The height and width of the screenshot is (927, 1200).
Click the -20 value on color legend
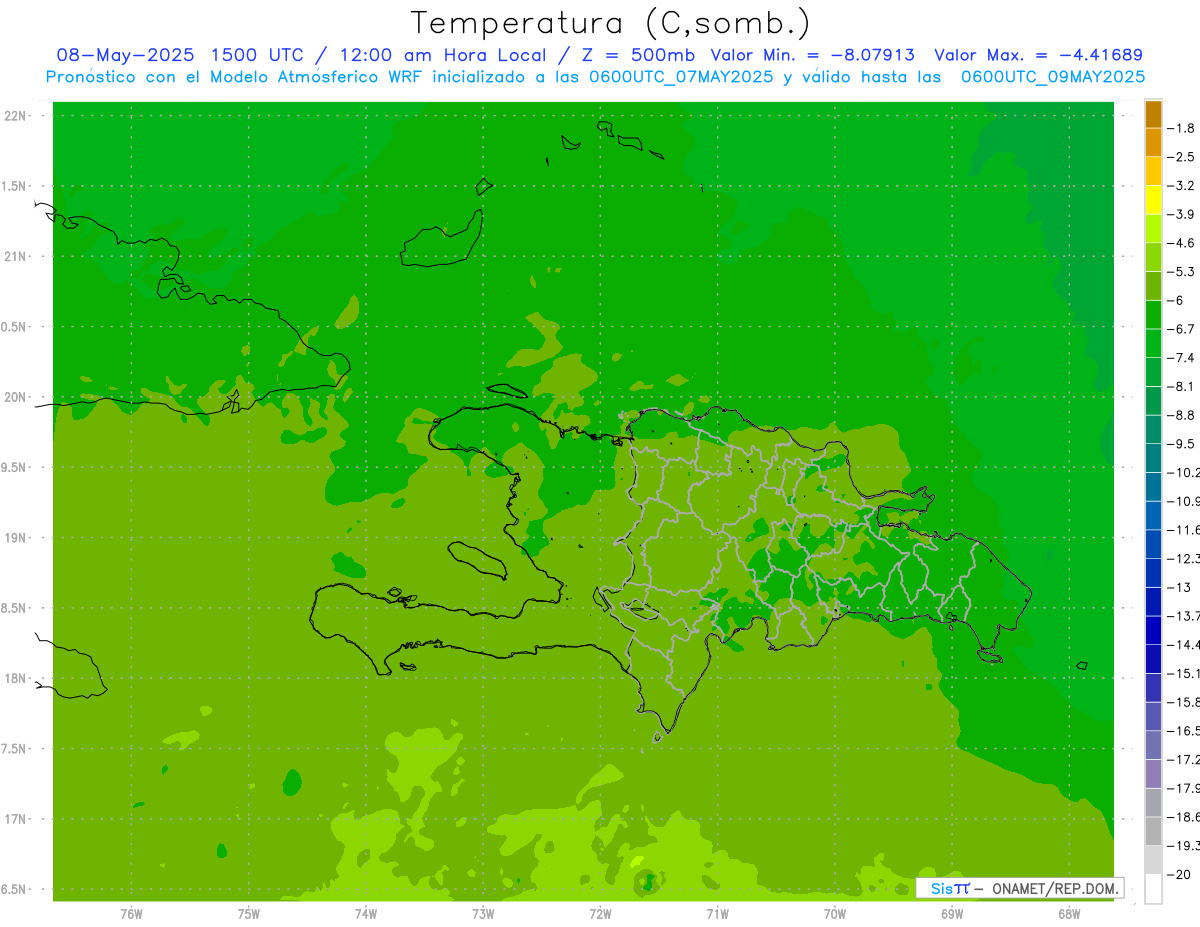(1180, 874)
